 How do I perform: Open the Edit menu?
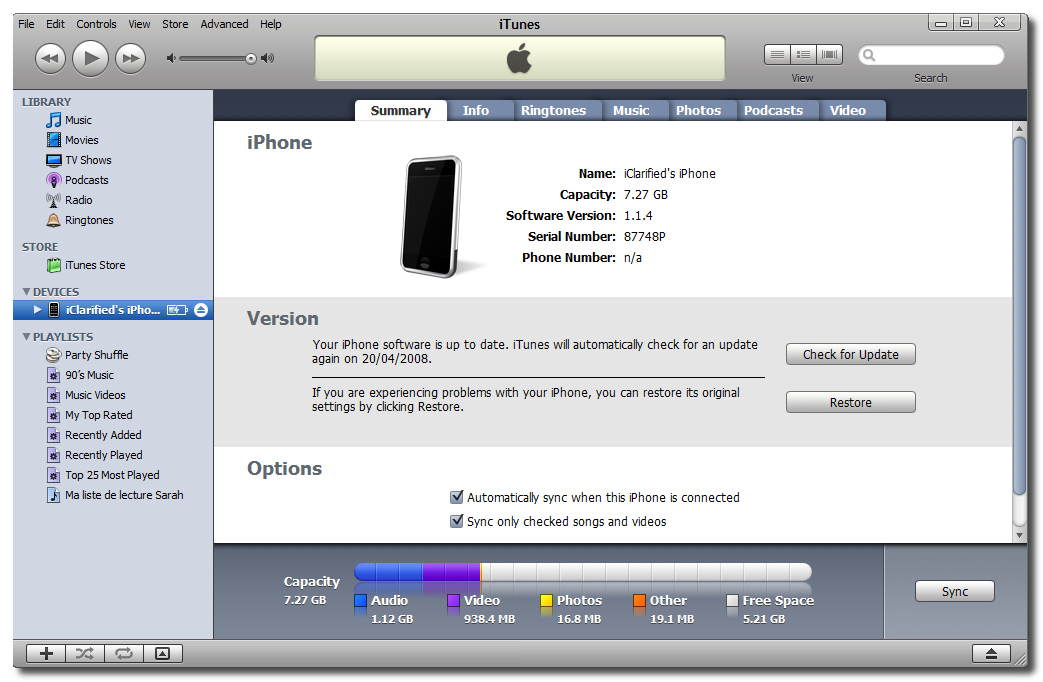55,24
